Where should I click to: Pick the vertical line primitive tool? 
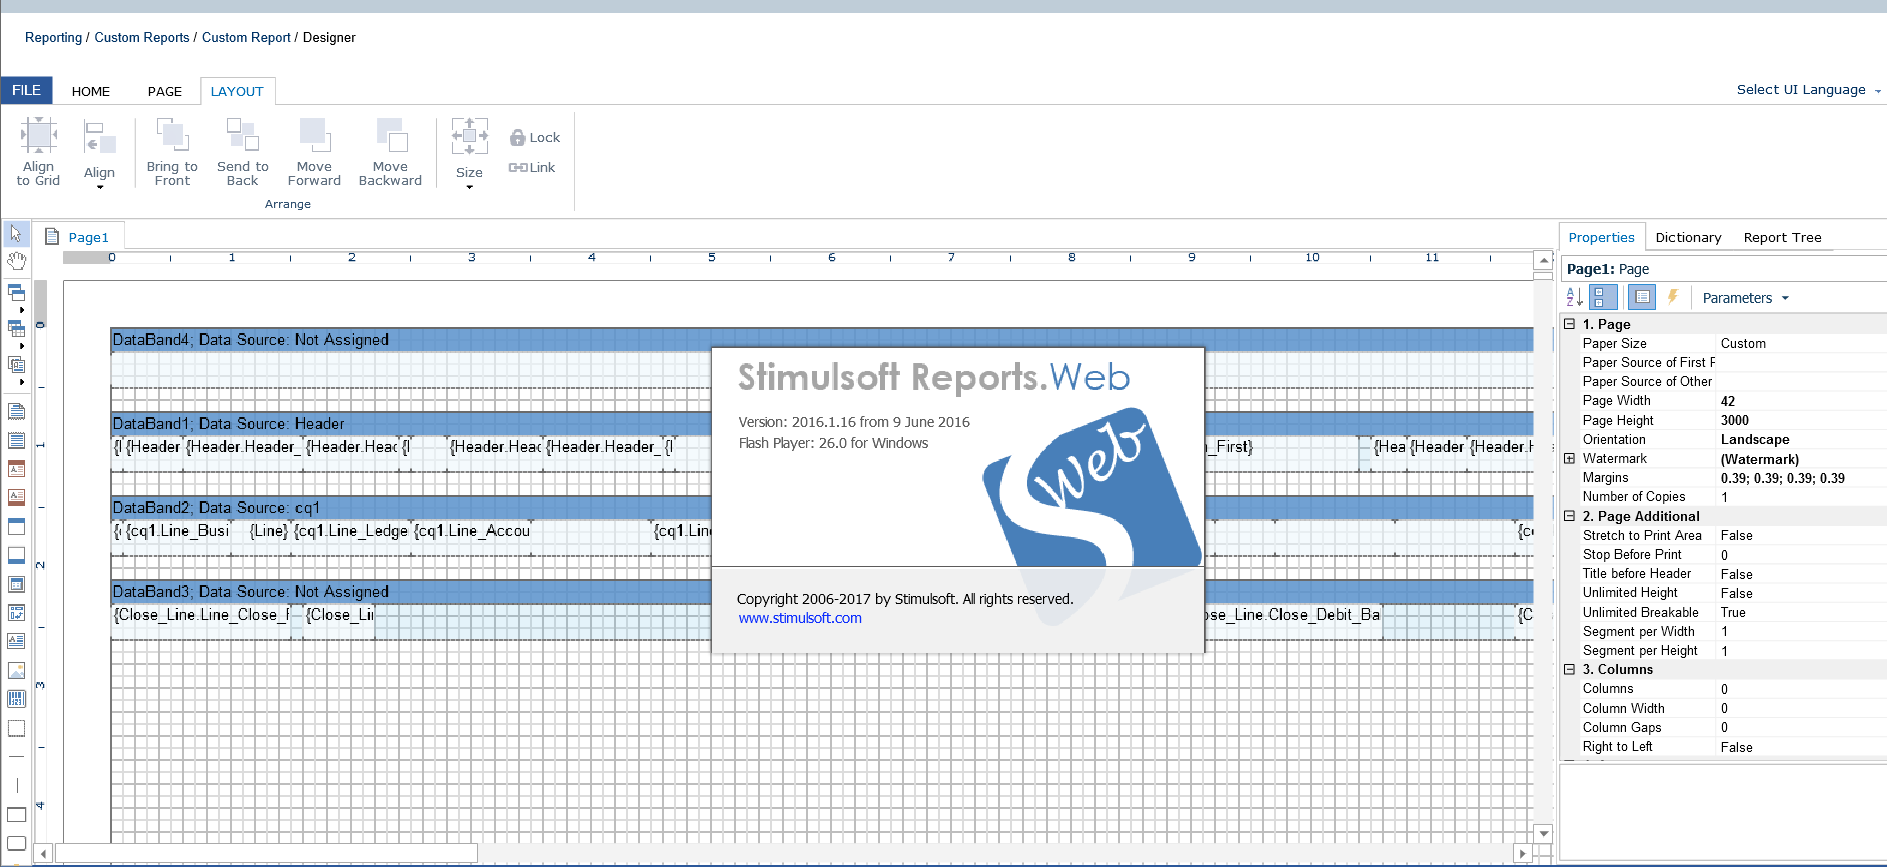click(x=16, y=785)
